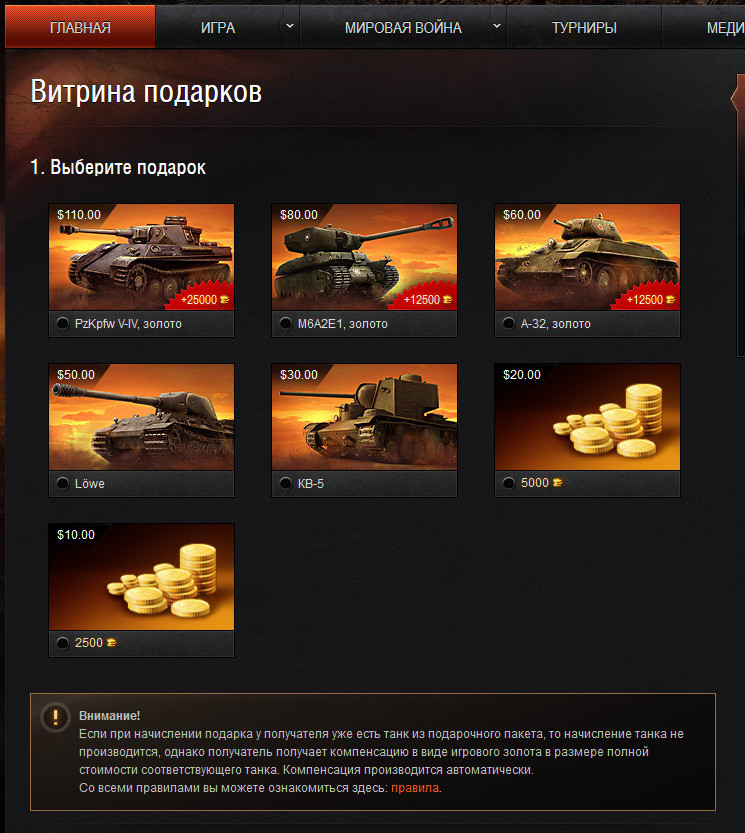Click +12500 bonus badge on M6A2E1

[428, 300]
